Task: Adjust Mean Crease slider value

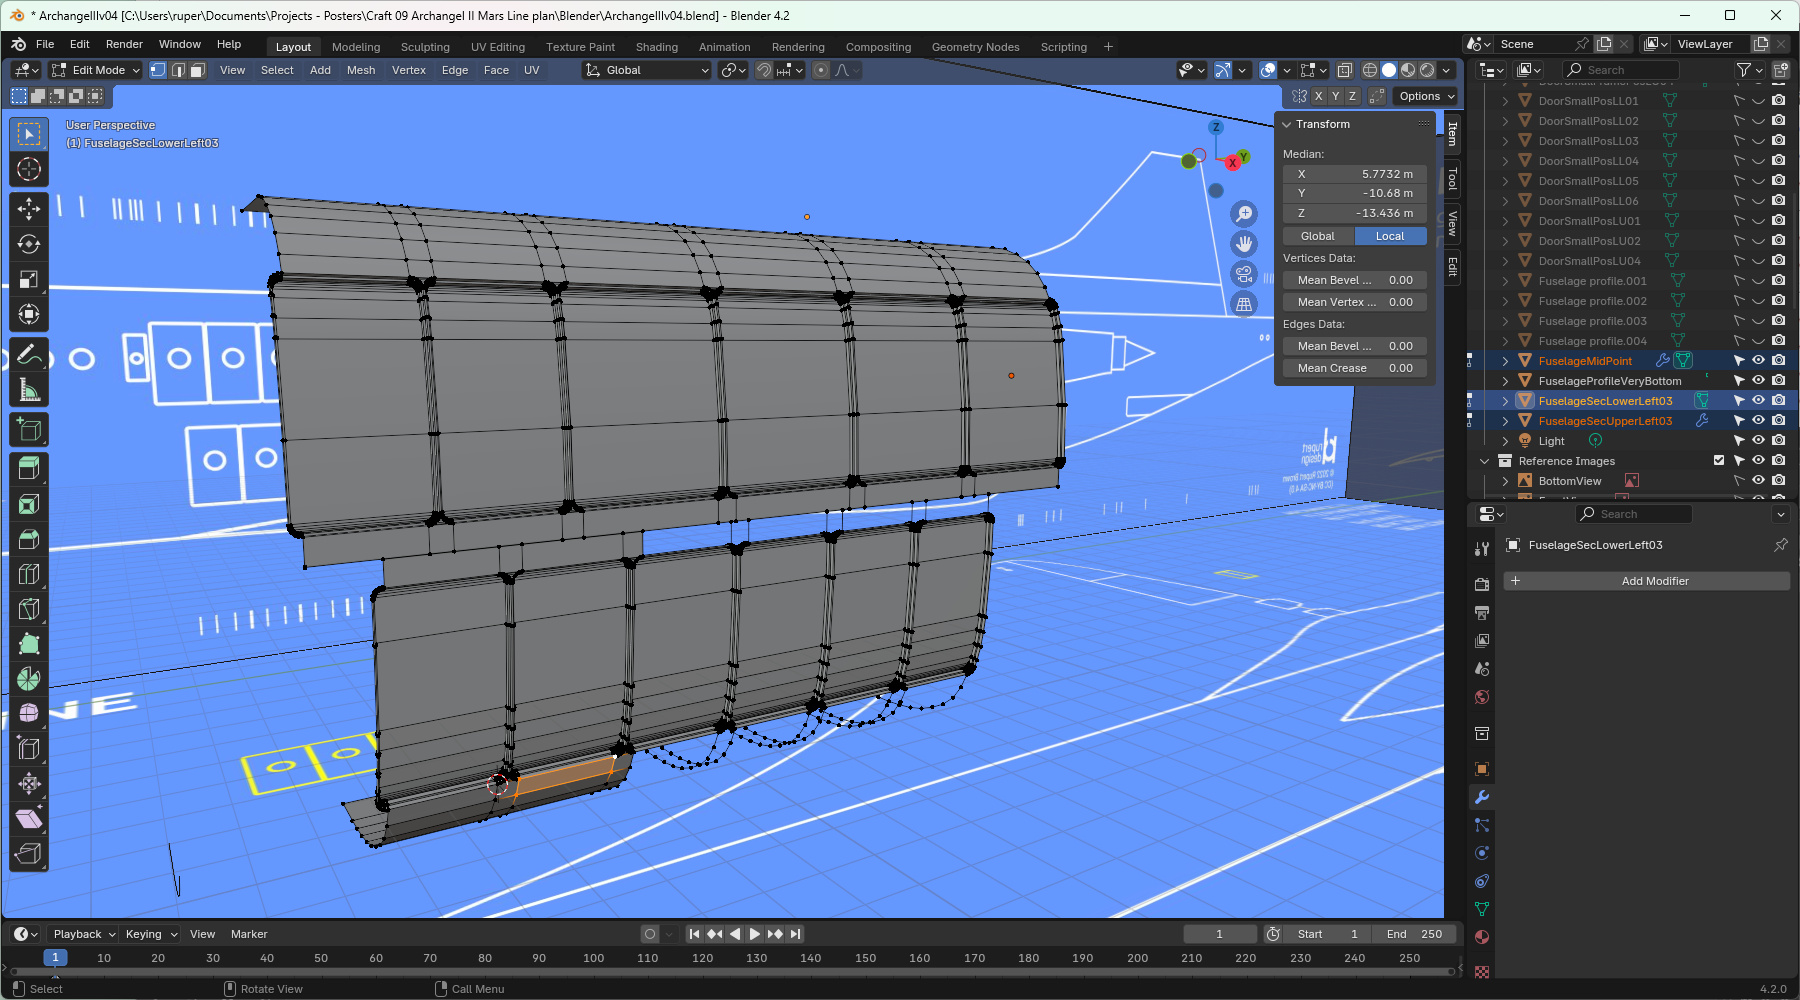Action: point(1355,368)
